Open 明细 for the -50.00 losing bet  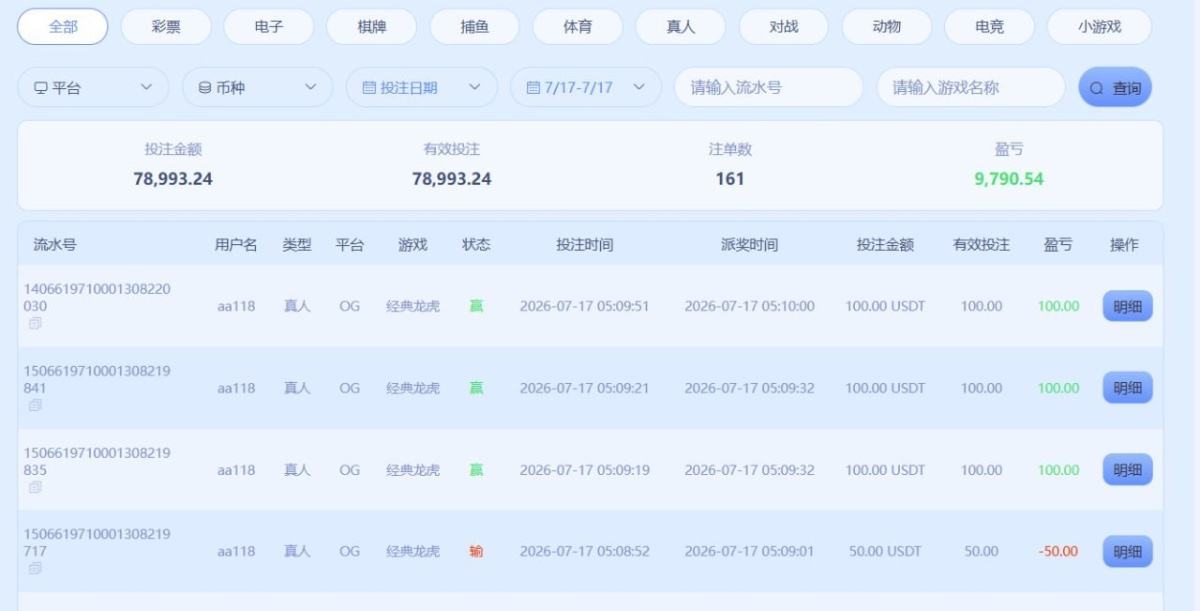pyautogui.click(x=1128, y=551)
